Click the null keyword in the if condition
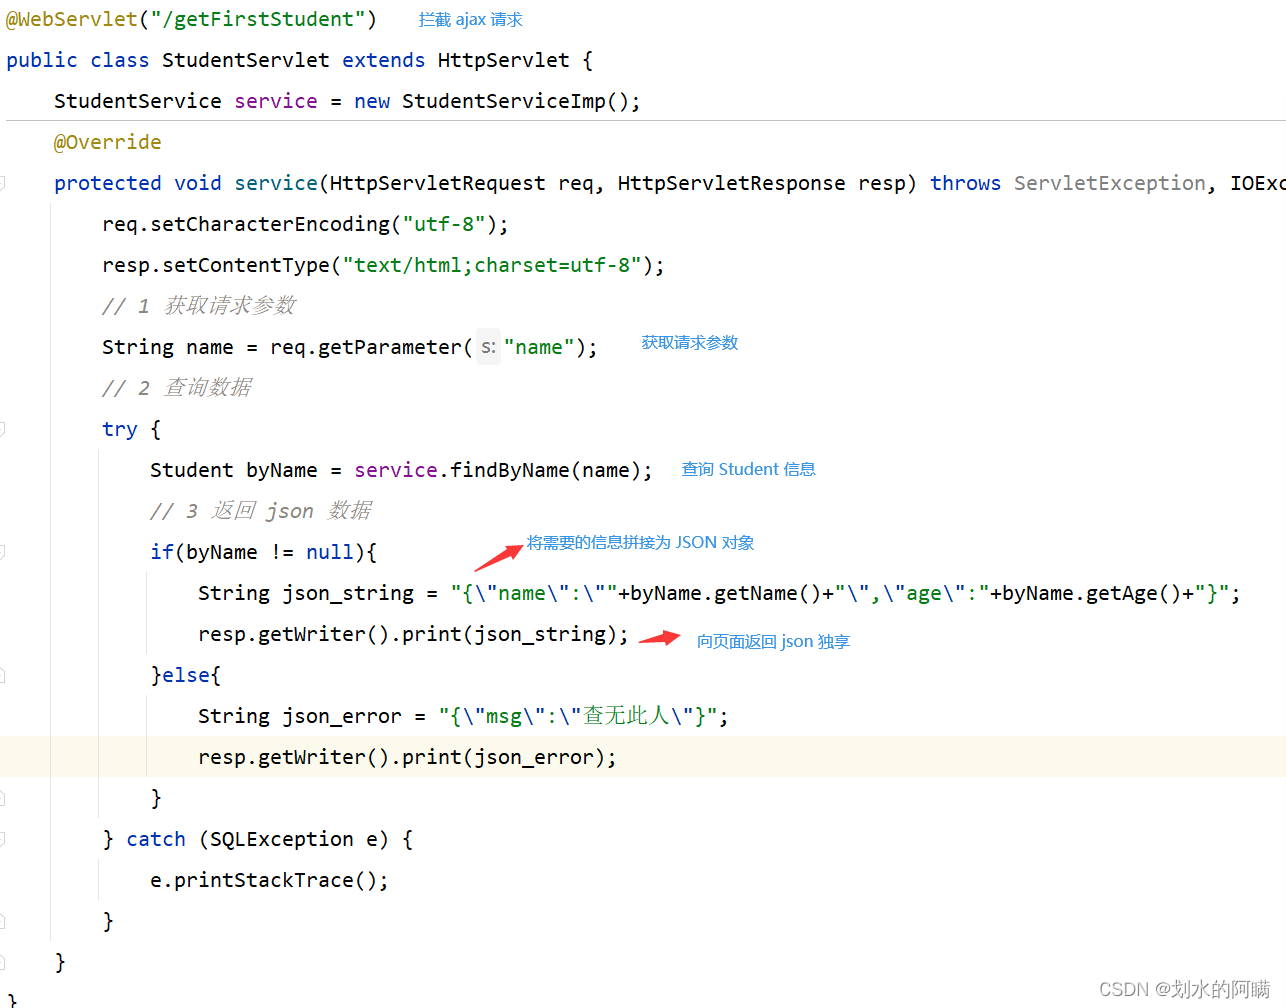The height and width of the screenshot is (1008, 1286). [330, 552]
